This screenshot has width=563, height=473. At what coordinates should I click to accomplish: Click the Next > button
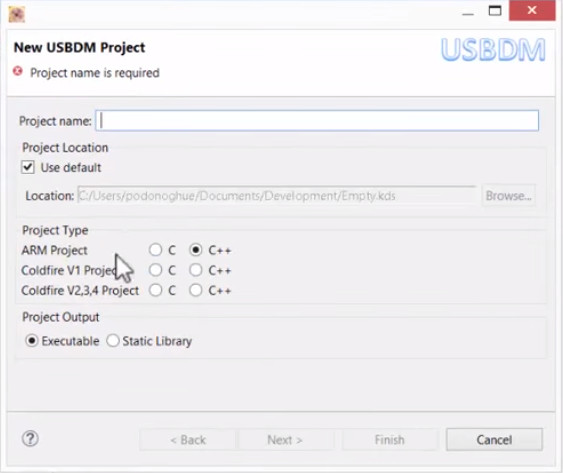285,440
